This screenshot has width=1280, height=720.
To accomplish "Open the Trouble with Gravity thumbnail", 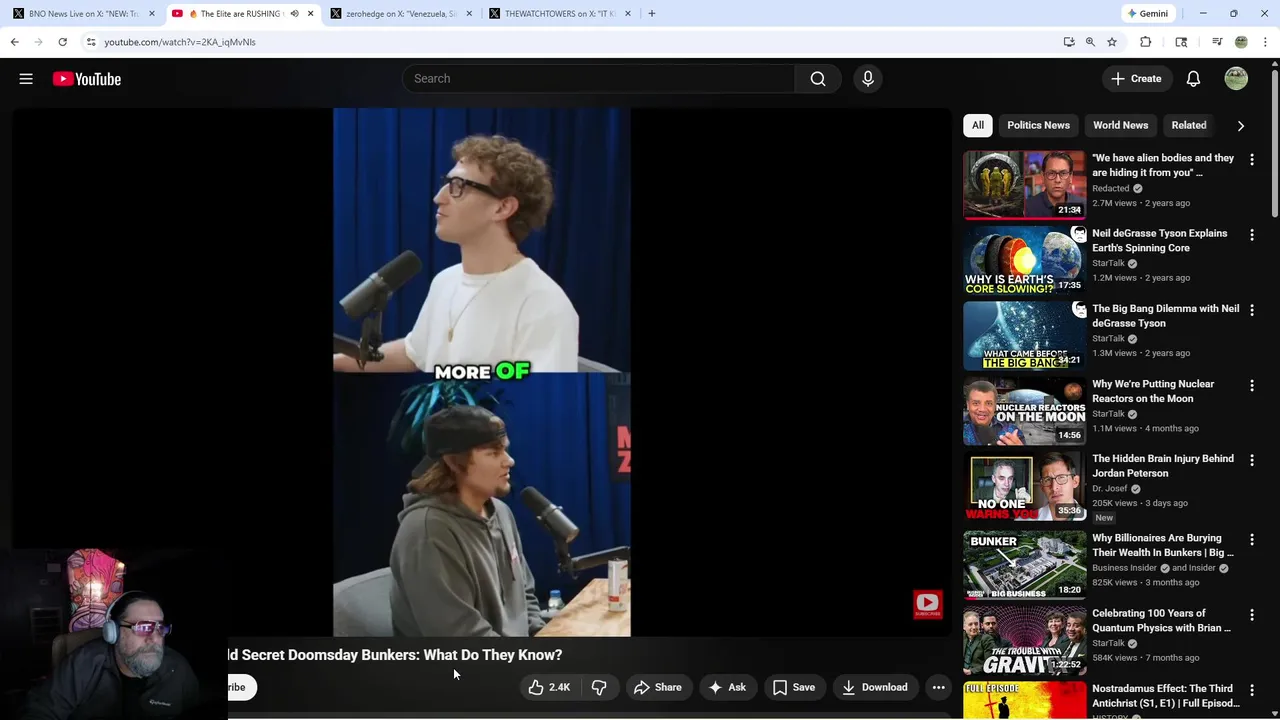I will 1024,640.
